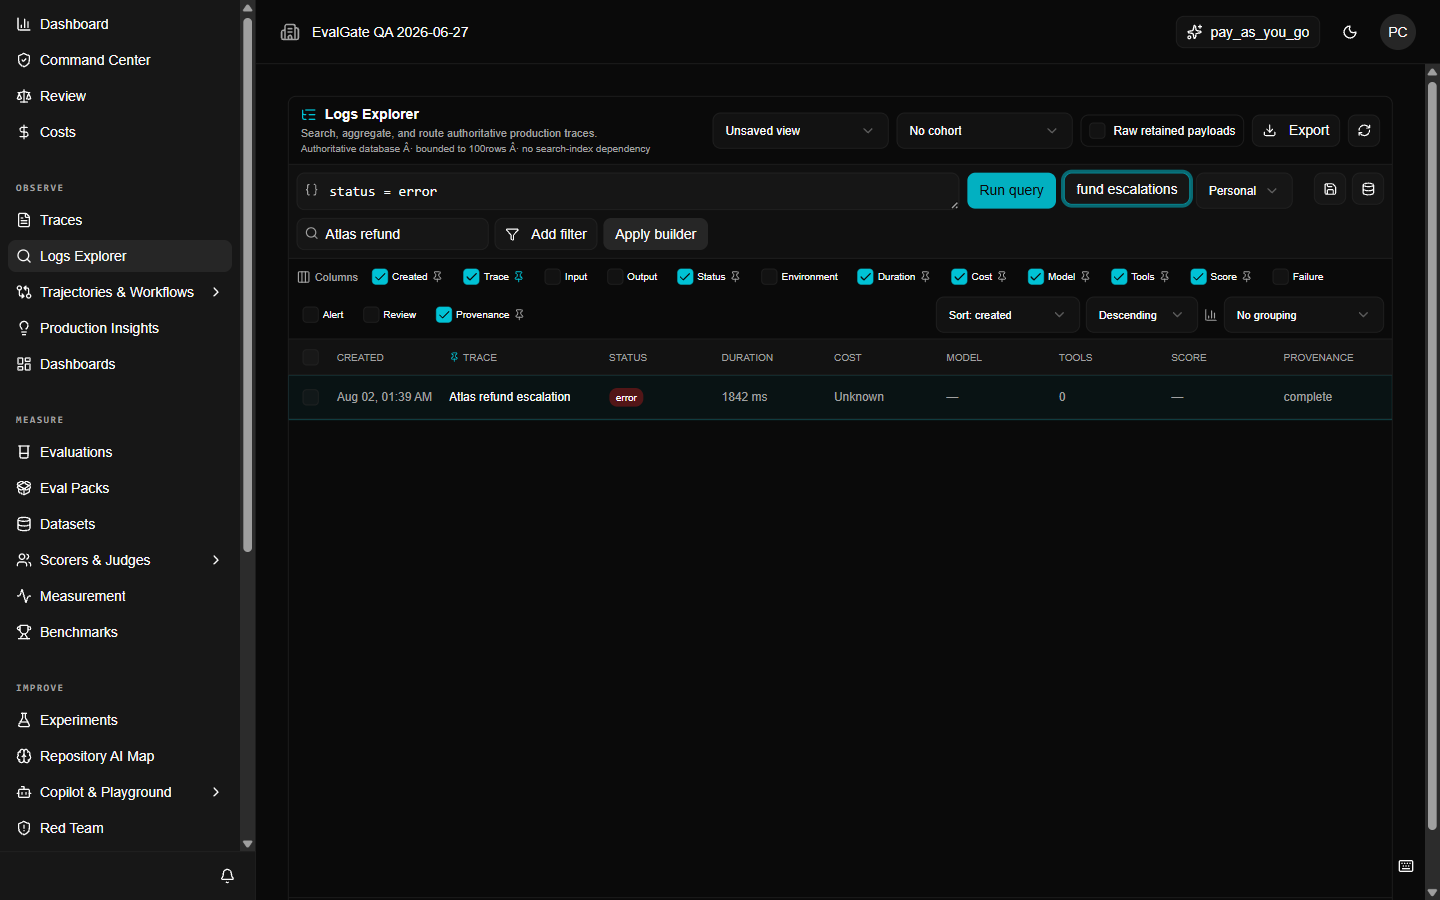
Task: Expand Trajectories & Workflows chevron
Action: pos(216,292)
